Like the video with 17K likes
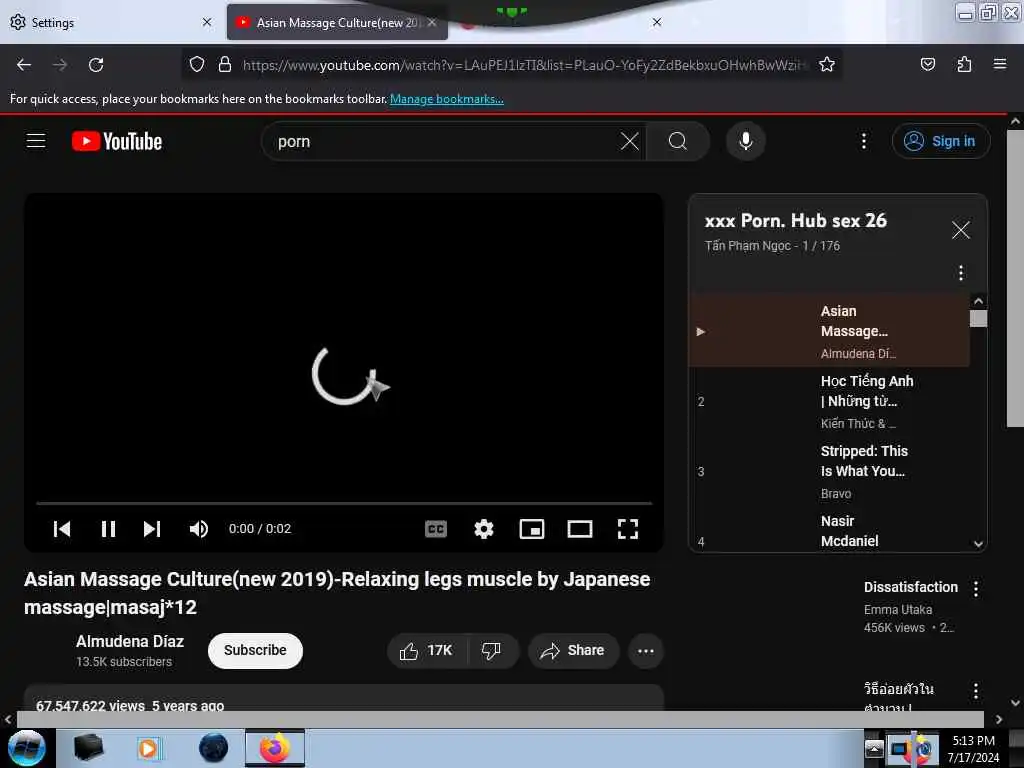This screenshot has height=768, width=1024. pos(427,650)
